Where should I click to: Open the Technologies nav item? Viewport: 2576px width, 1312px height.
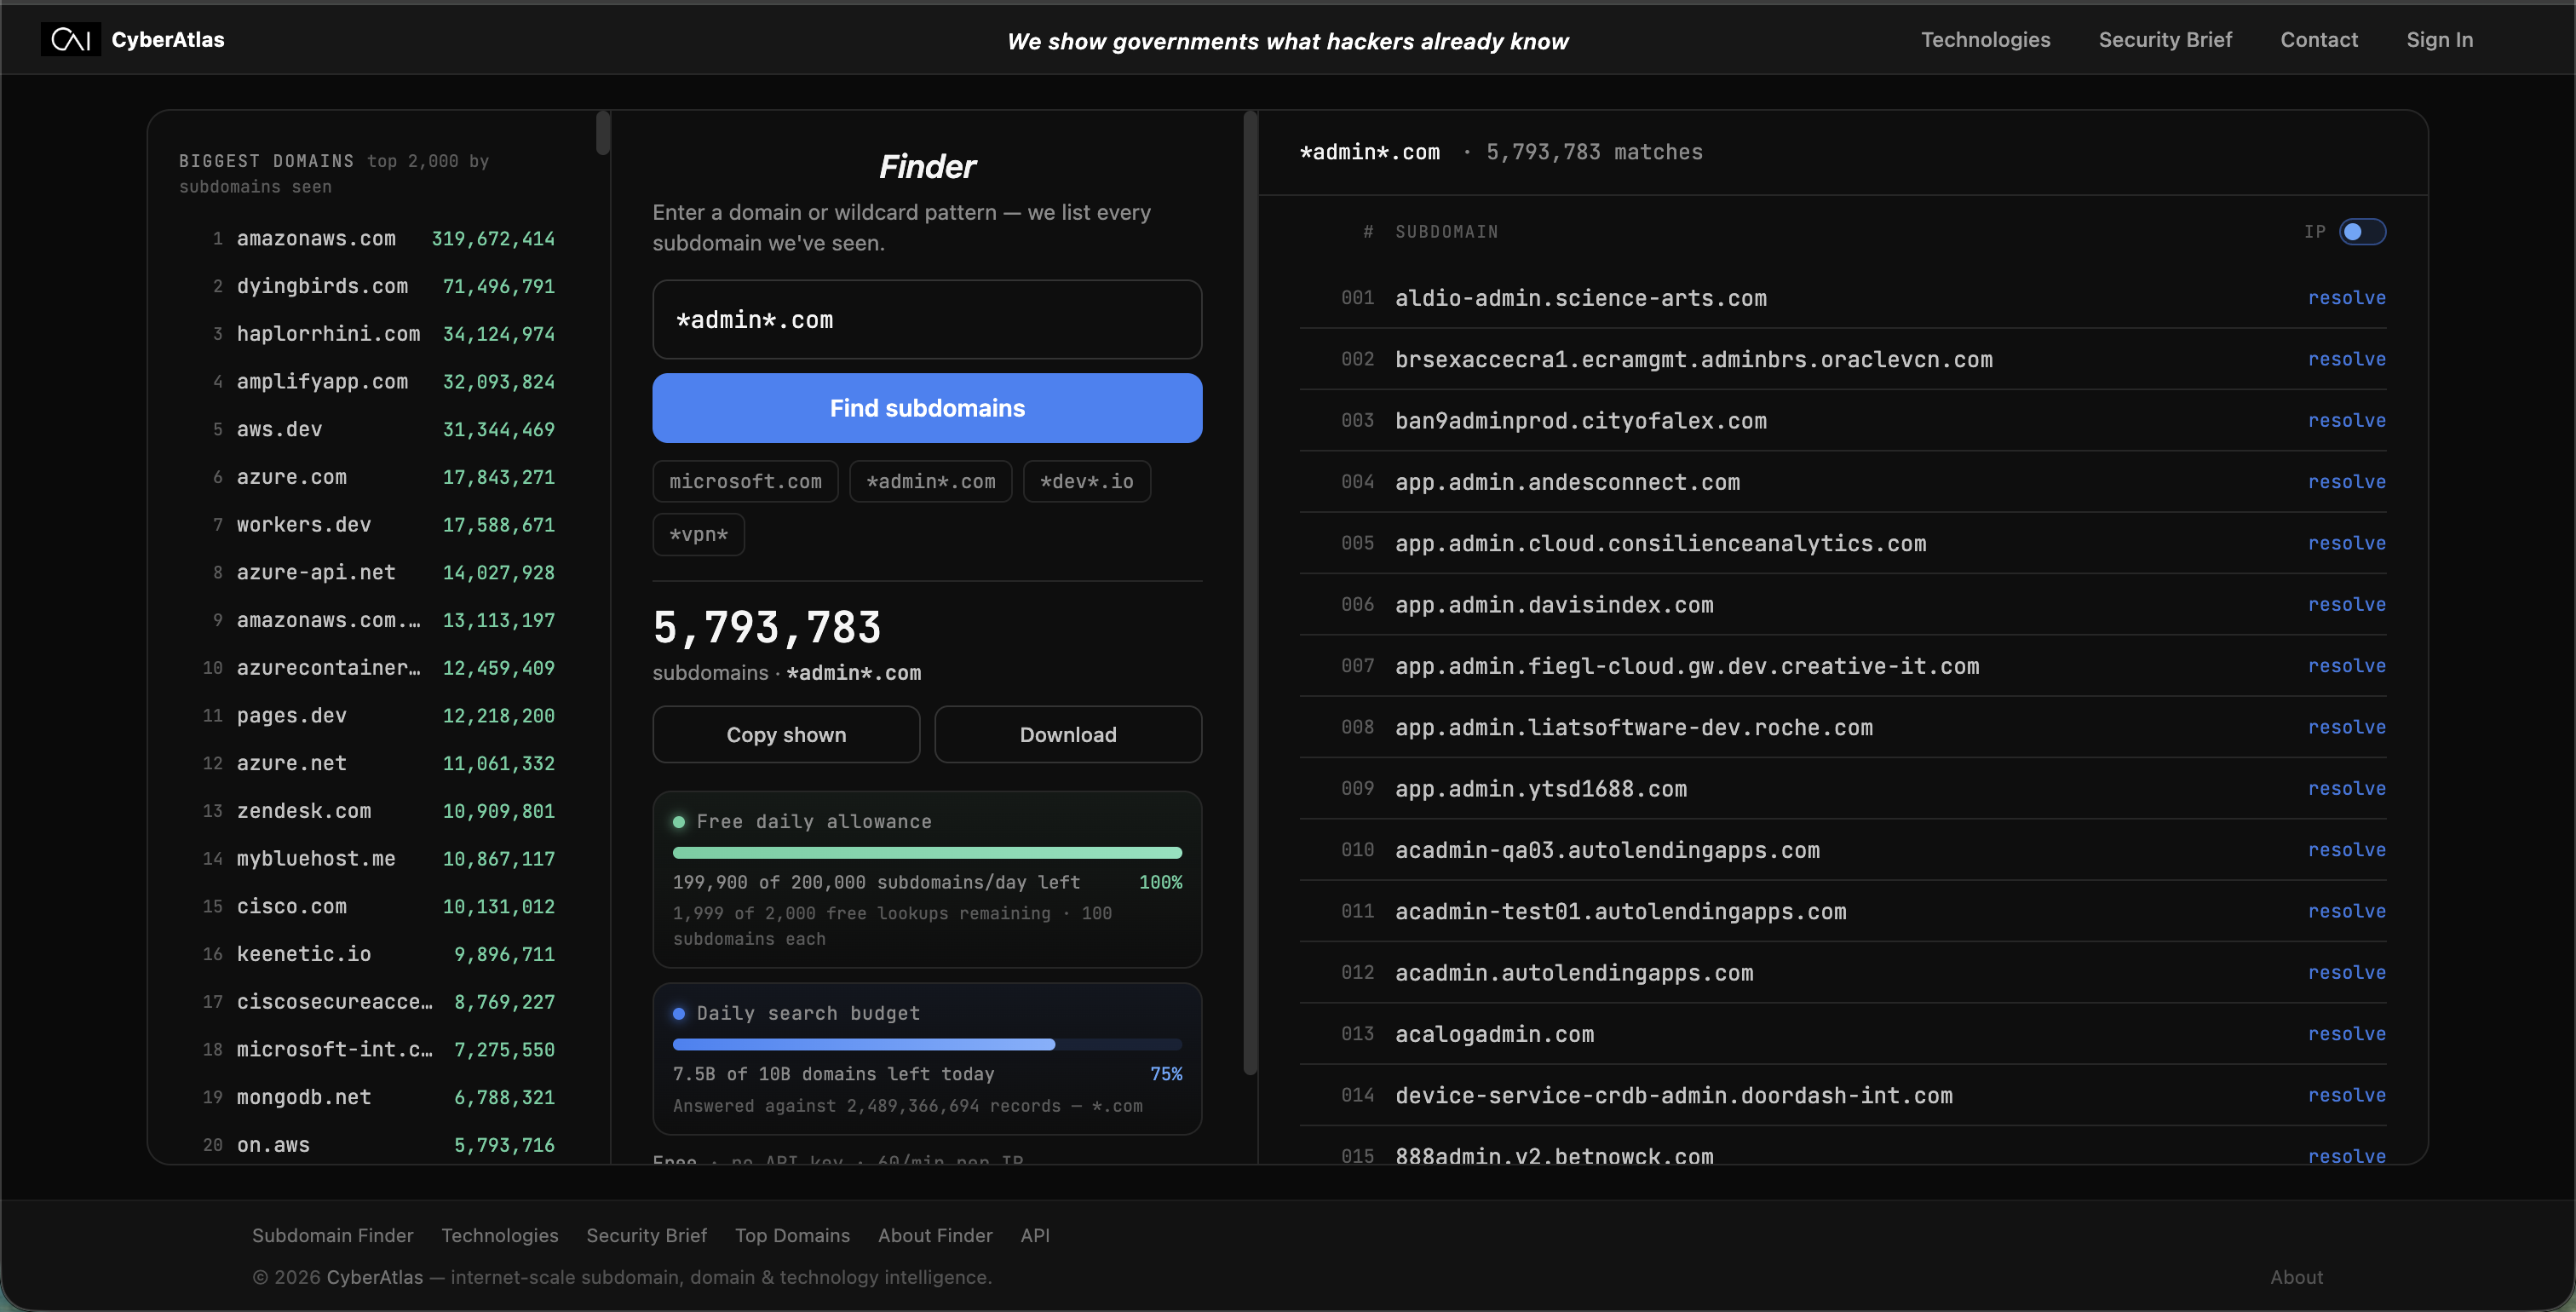point(1985,40)
